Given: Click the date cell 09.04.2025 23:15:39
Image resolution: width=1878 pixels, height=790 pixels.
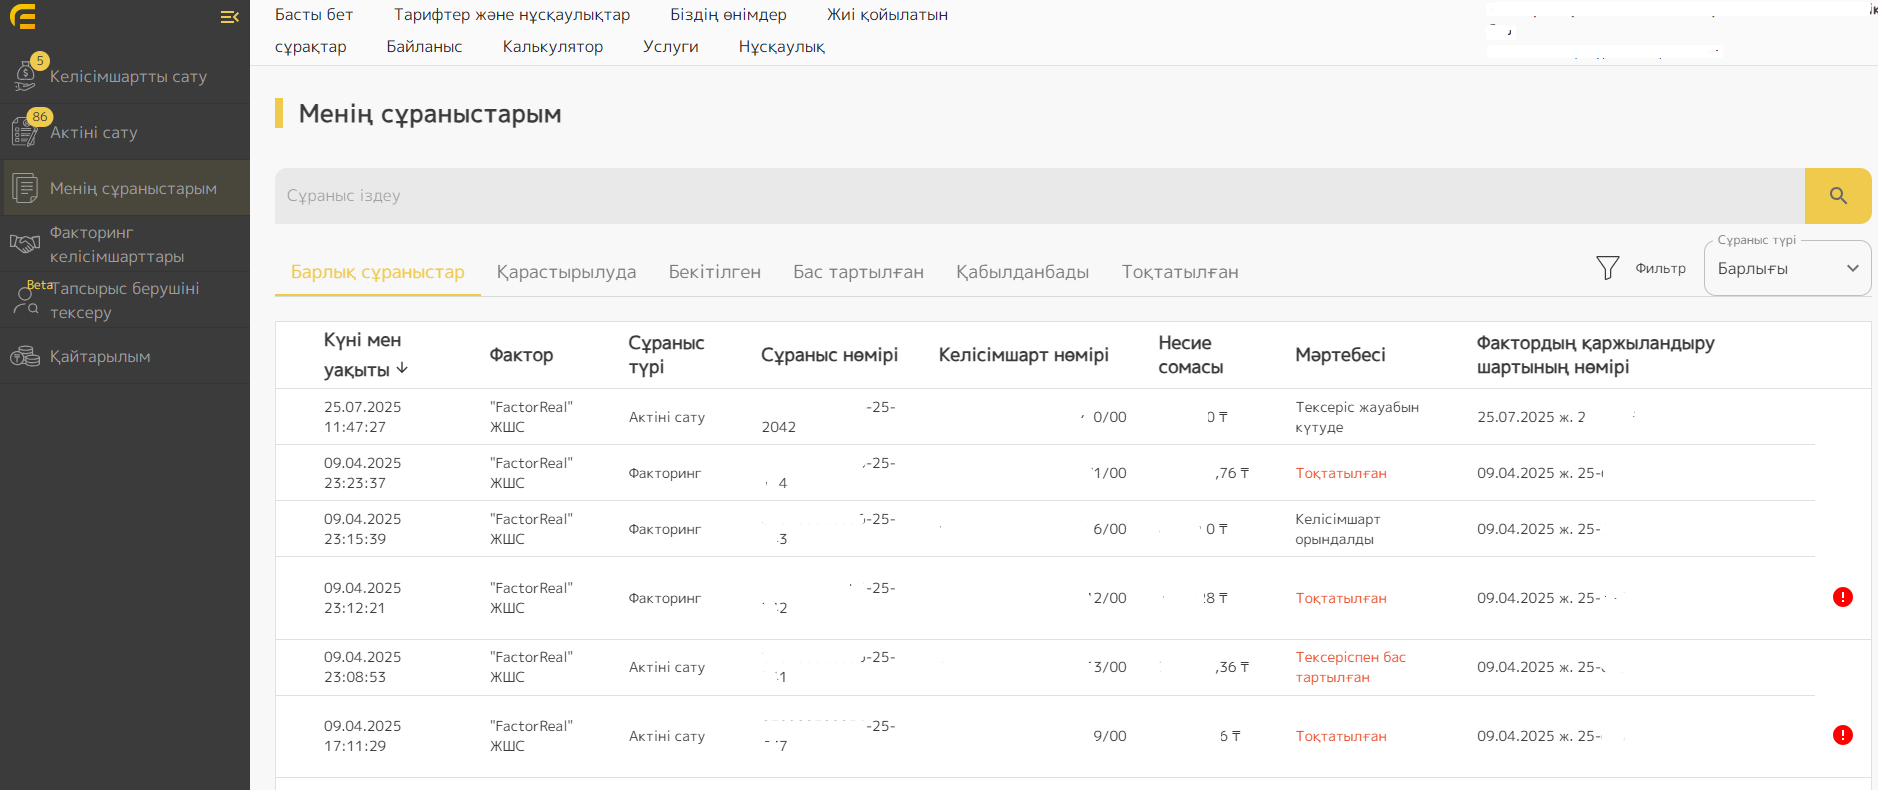Looking at the screenshot, I should click(362, 529).
